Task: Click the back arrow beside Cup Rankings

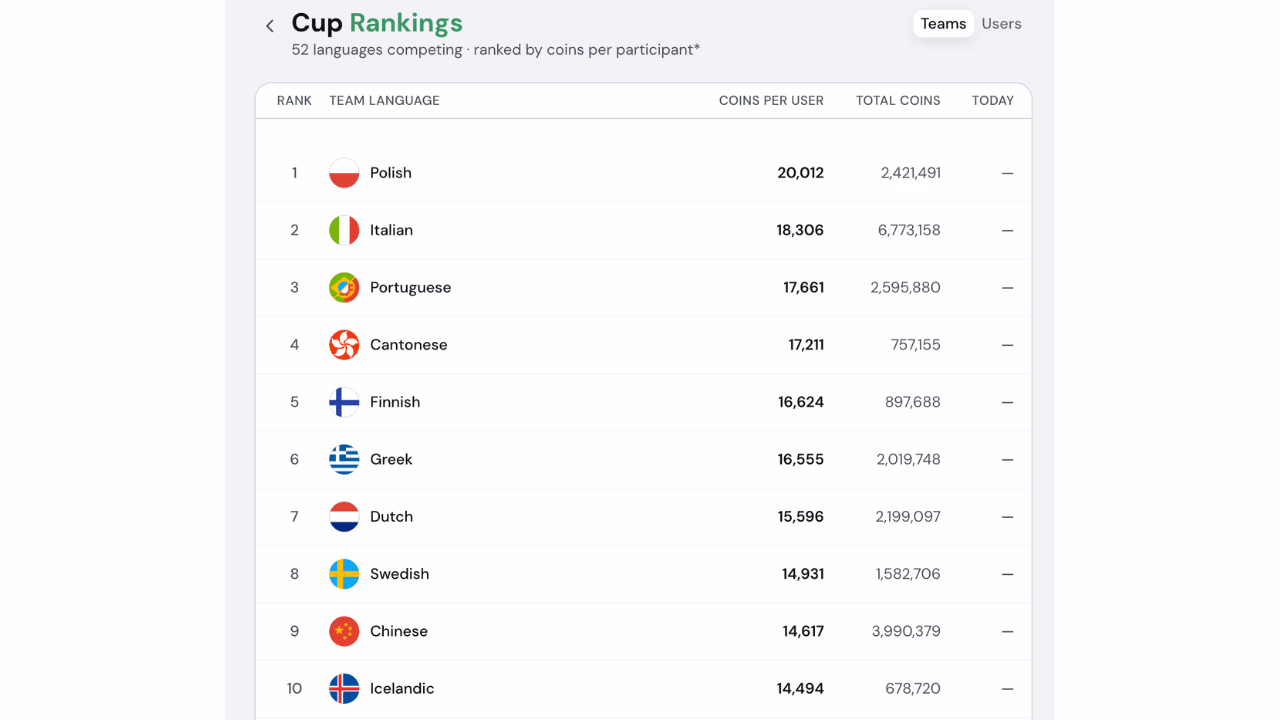Action: (269, 26)
